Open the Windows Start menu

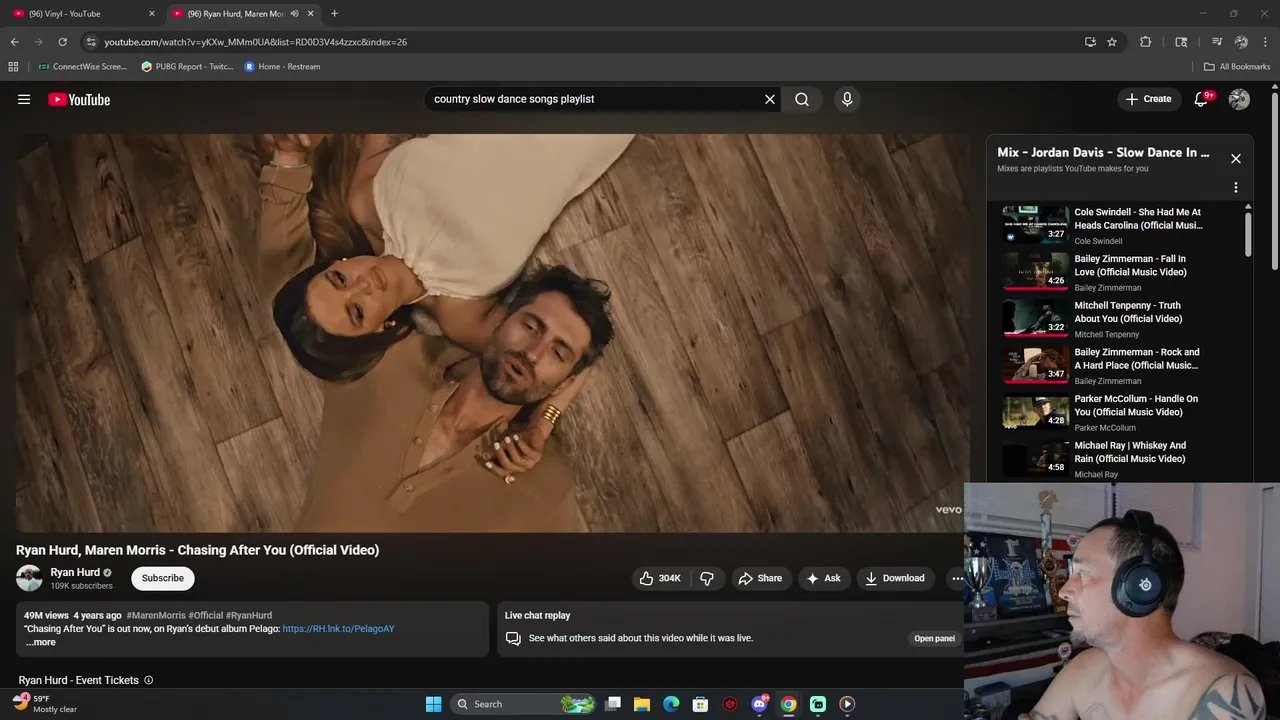click(433, 704)
